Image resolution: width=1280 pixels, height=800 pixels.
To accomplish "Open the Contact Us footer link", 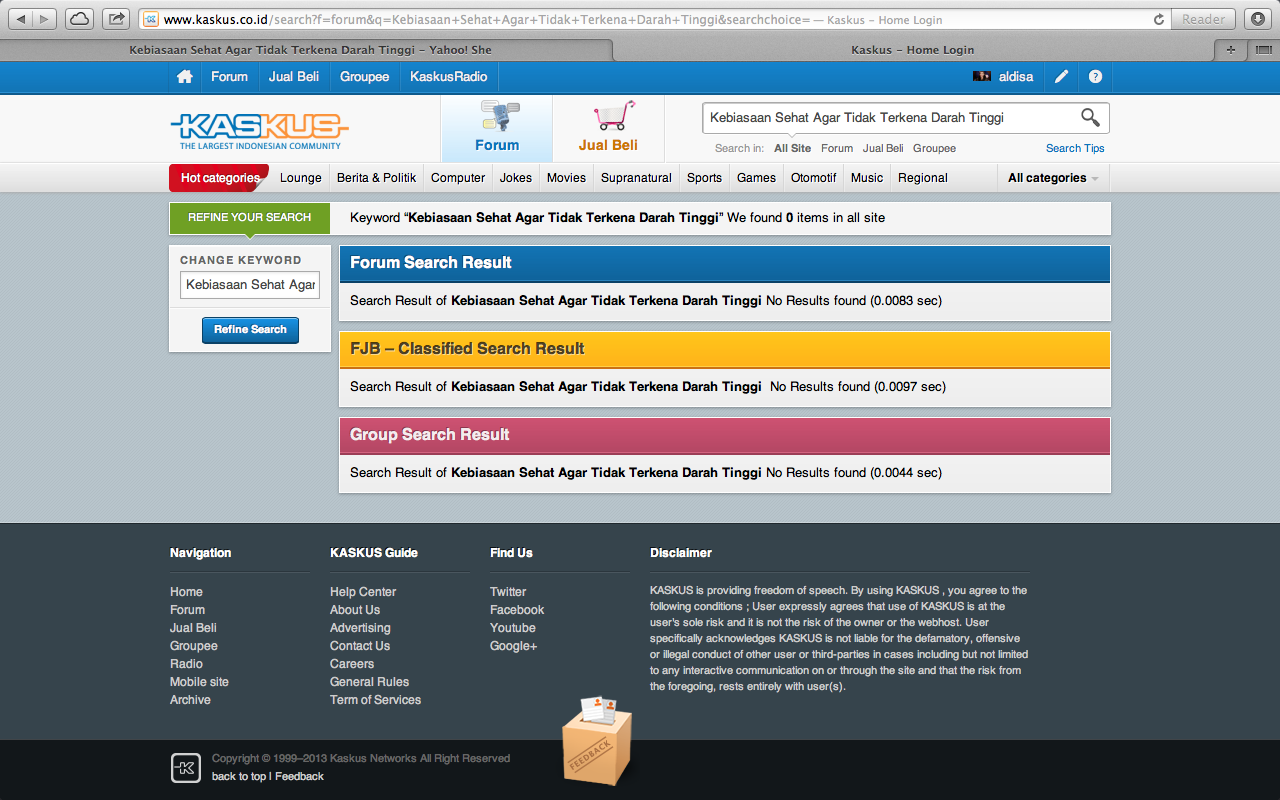I will (360, 646).
